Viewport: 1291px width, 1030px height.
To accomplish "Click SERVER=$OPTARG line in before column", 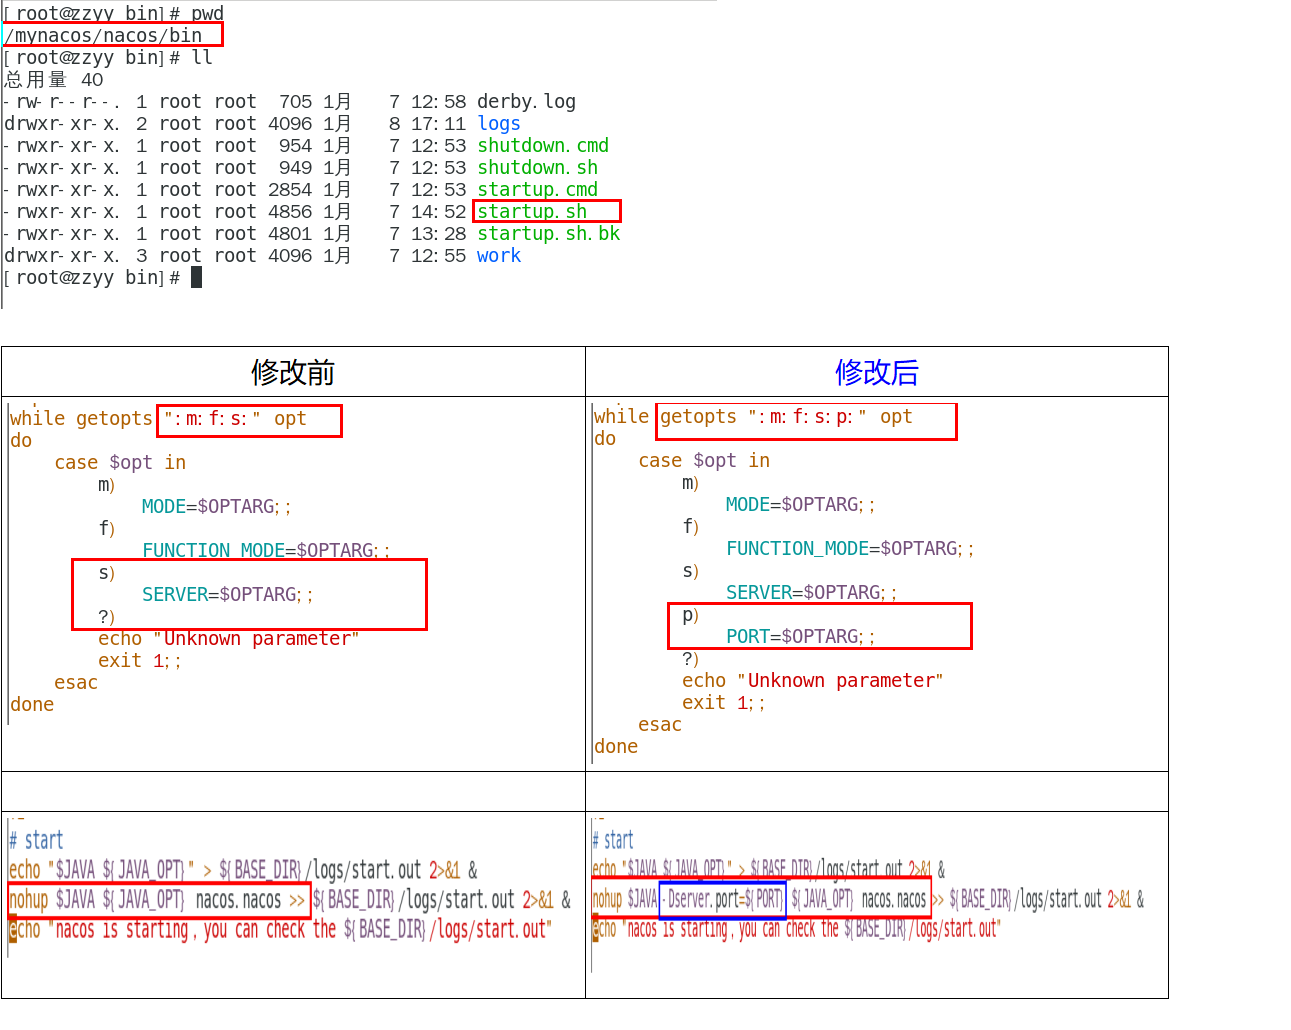I will [227, 595].
